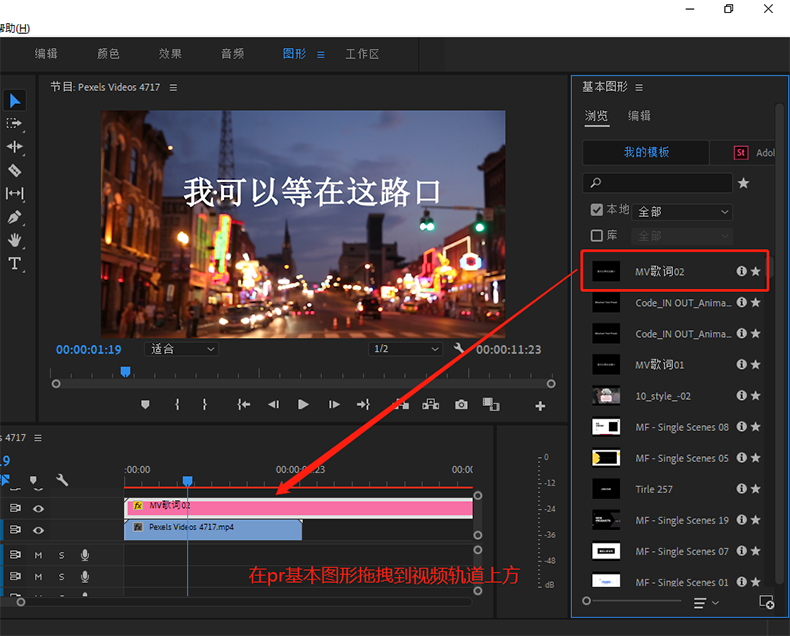This screenshot has height=636, width=790.
Task: Uncheck the 本地 checkbox
Action: point(597,210)
